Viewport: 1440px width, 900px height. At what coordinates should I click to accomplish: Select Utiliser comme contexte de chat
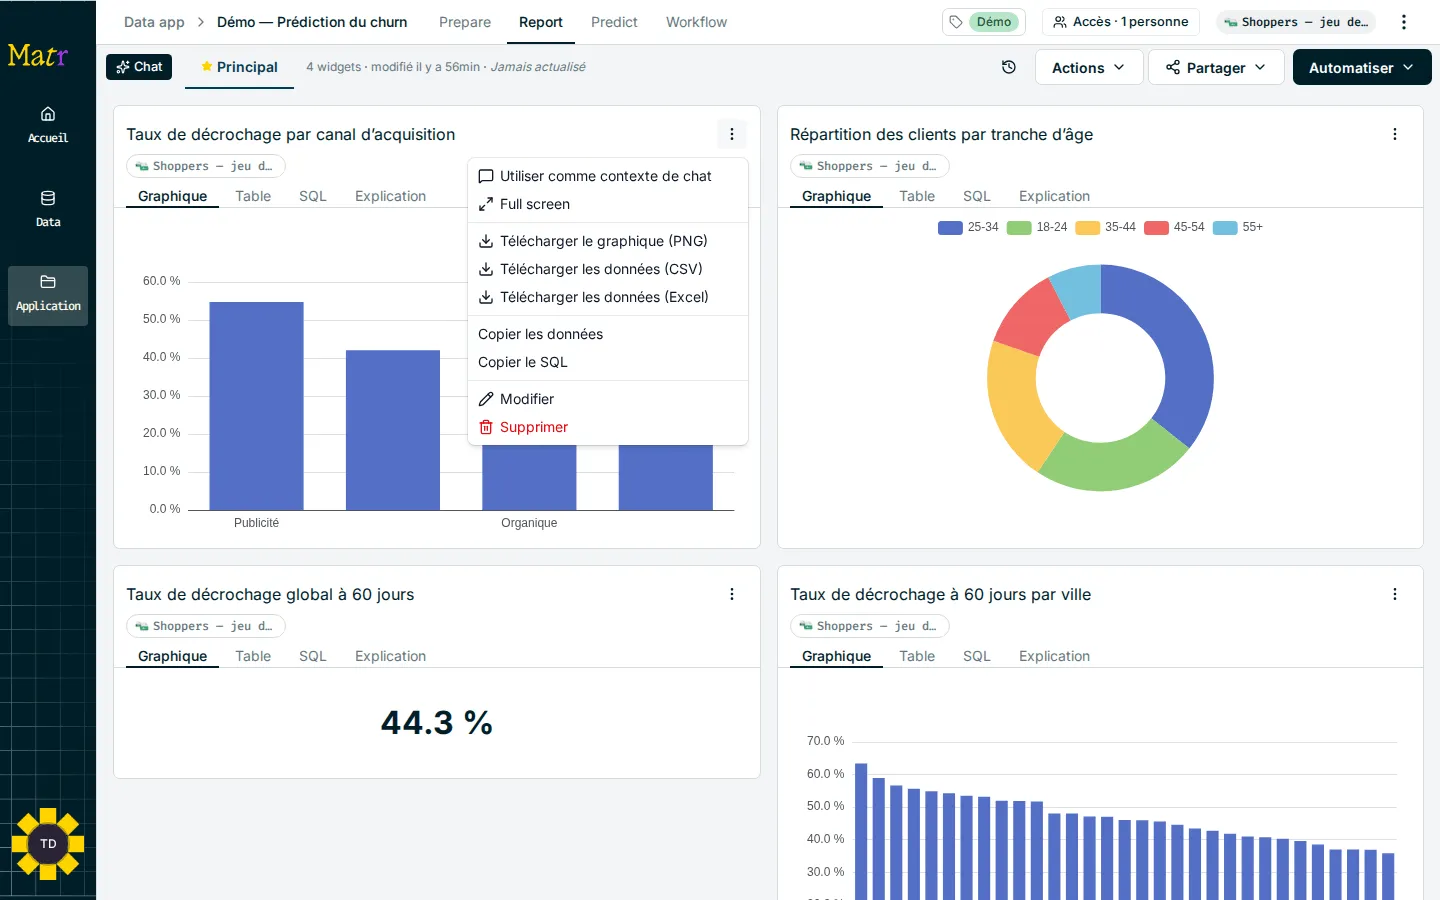click(x=608, y=176)
